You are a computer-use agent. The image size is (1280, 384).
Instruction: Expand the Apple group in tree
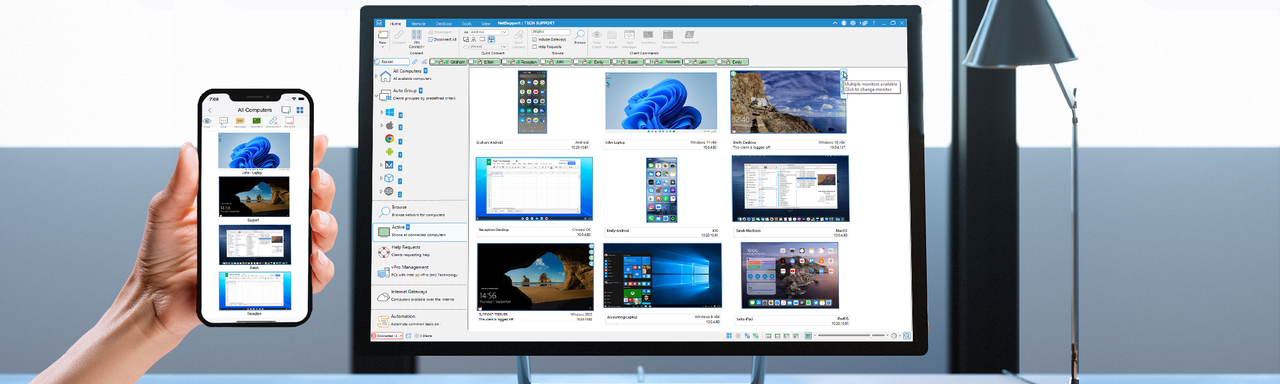coord(382,126)
